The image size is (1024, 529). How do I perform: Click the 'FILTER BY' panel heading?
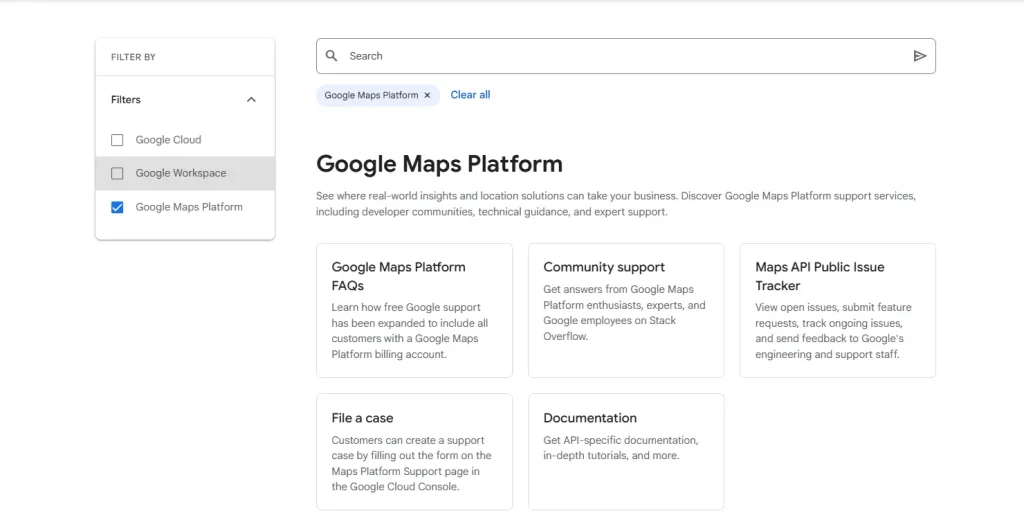click(133, 57)
